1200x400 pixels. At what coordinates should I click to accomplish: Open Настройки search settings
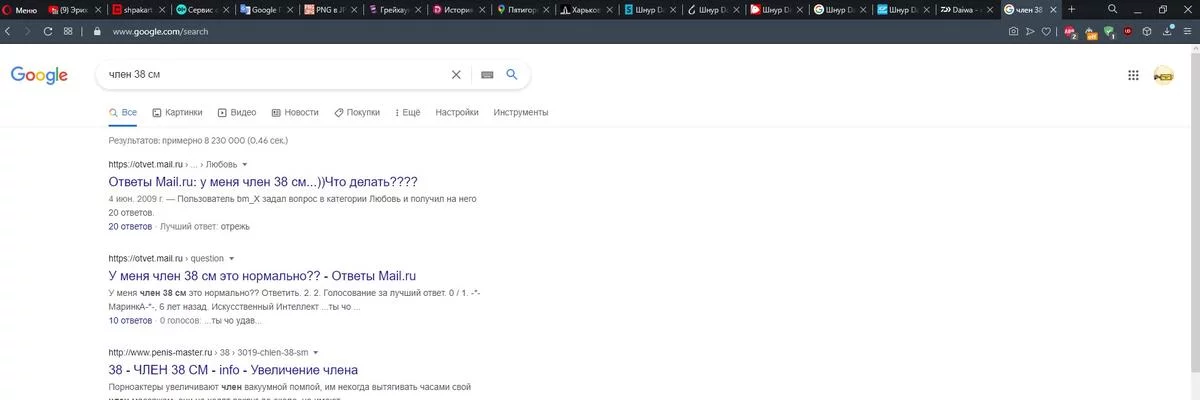[457, 112]
